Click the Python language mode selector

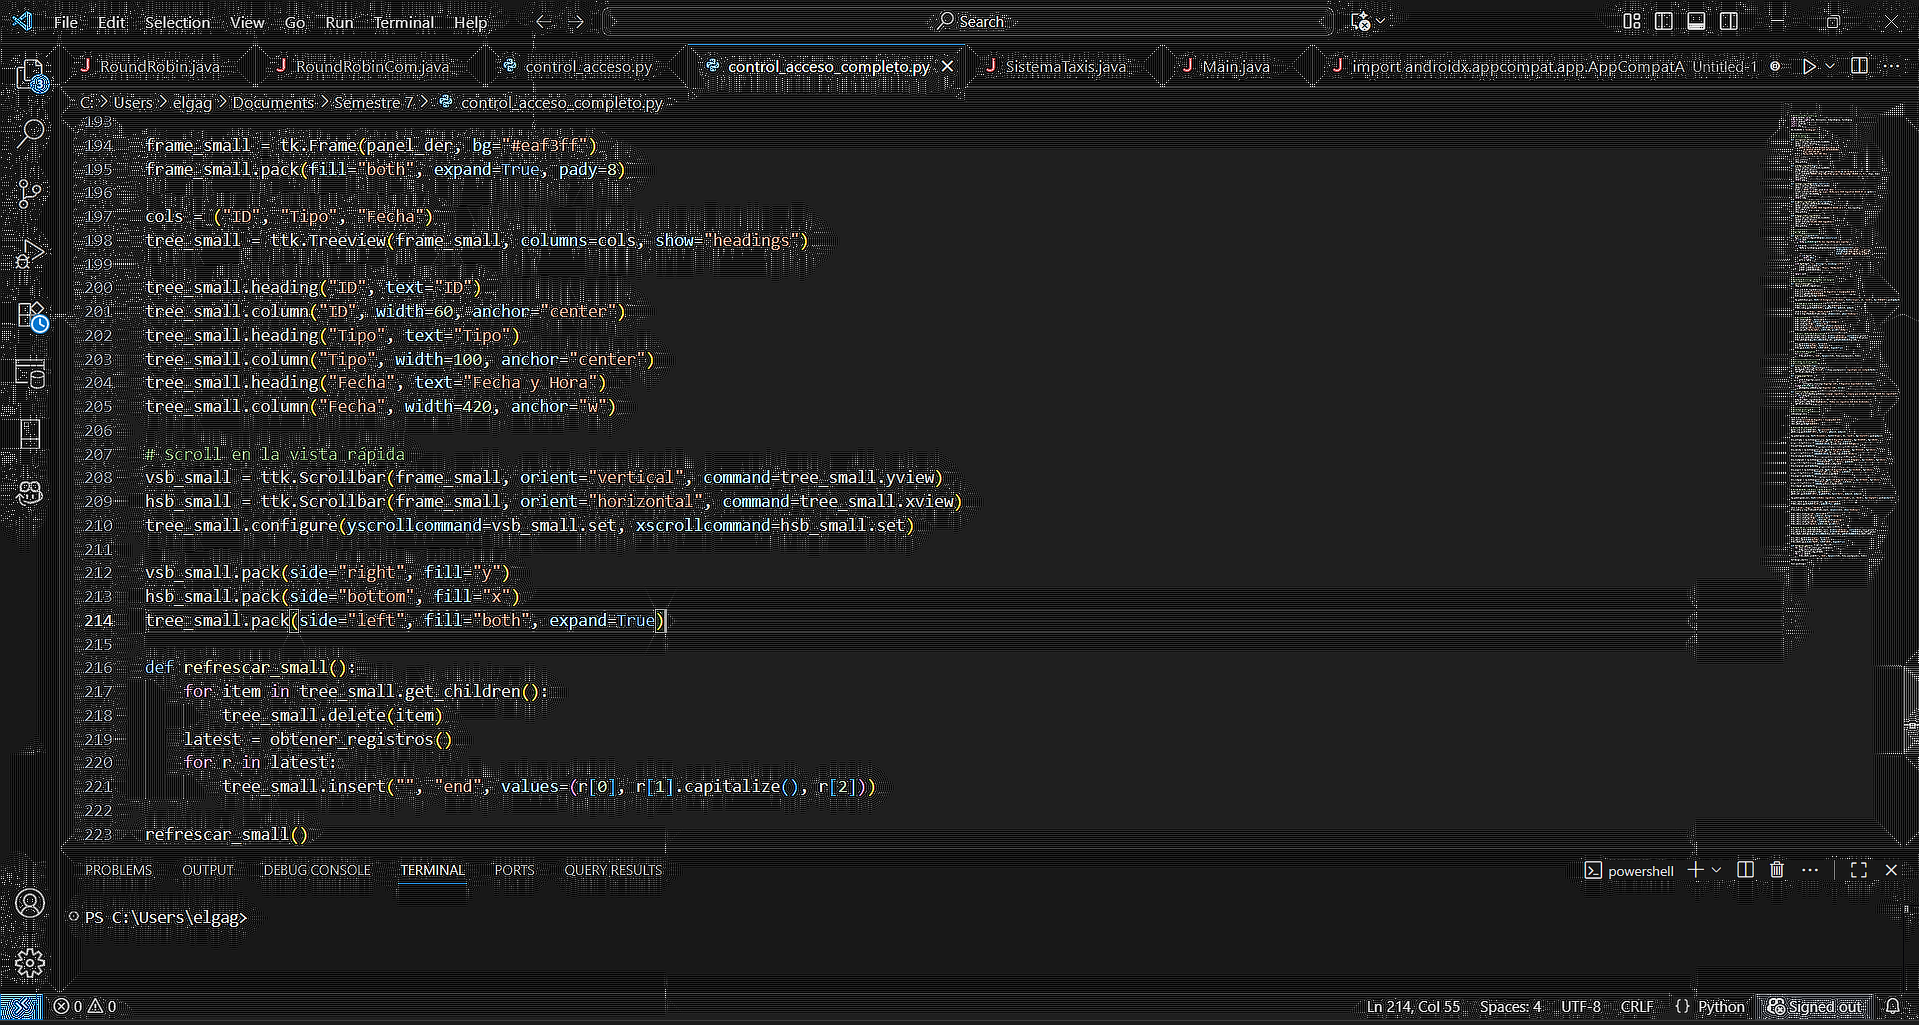point(1720,1006)
